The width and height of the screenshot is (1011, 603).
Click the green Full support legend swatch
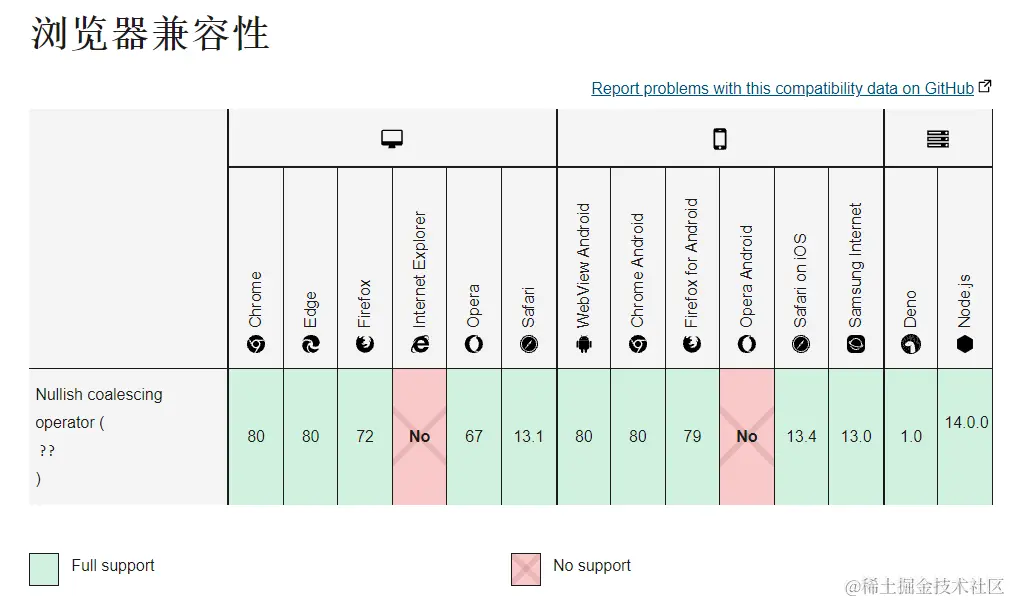coord(44,569)
